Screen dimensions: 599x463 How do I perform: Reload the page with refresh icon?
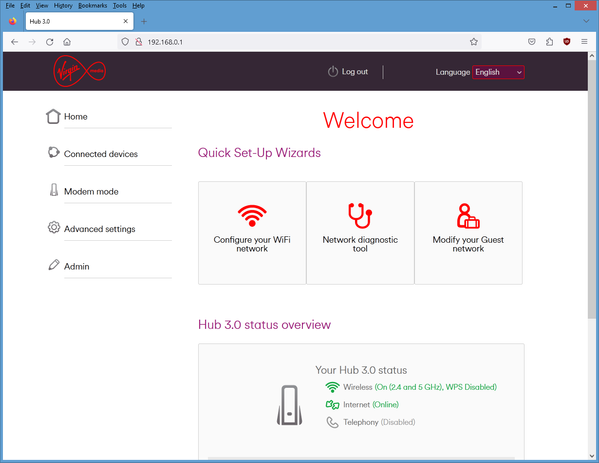pos(50,42)
